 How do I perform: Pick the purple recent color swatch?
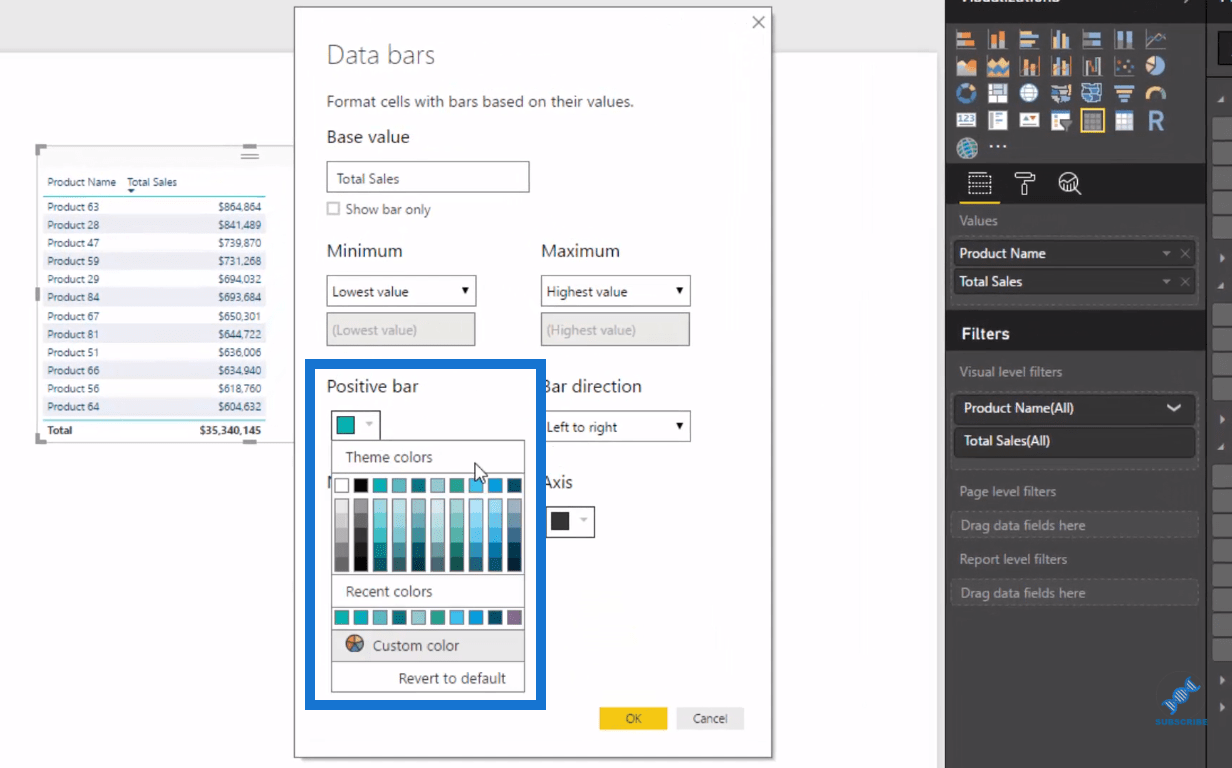(x=515, y=617)
